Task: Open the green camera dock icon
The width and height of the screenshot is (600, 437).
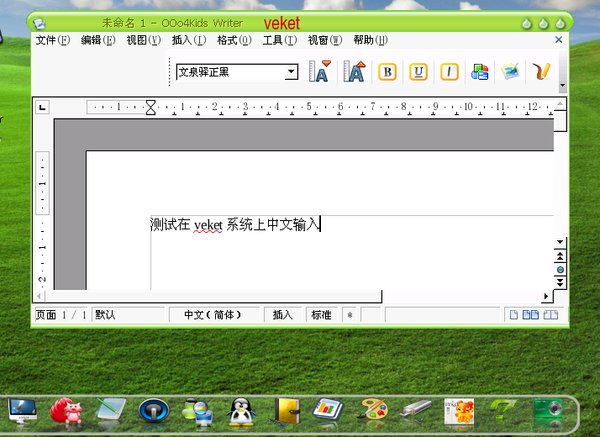Action: (x=548, y=411)
